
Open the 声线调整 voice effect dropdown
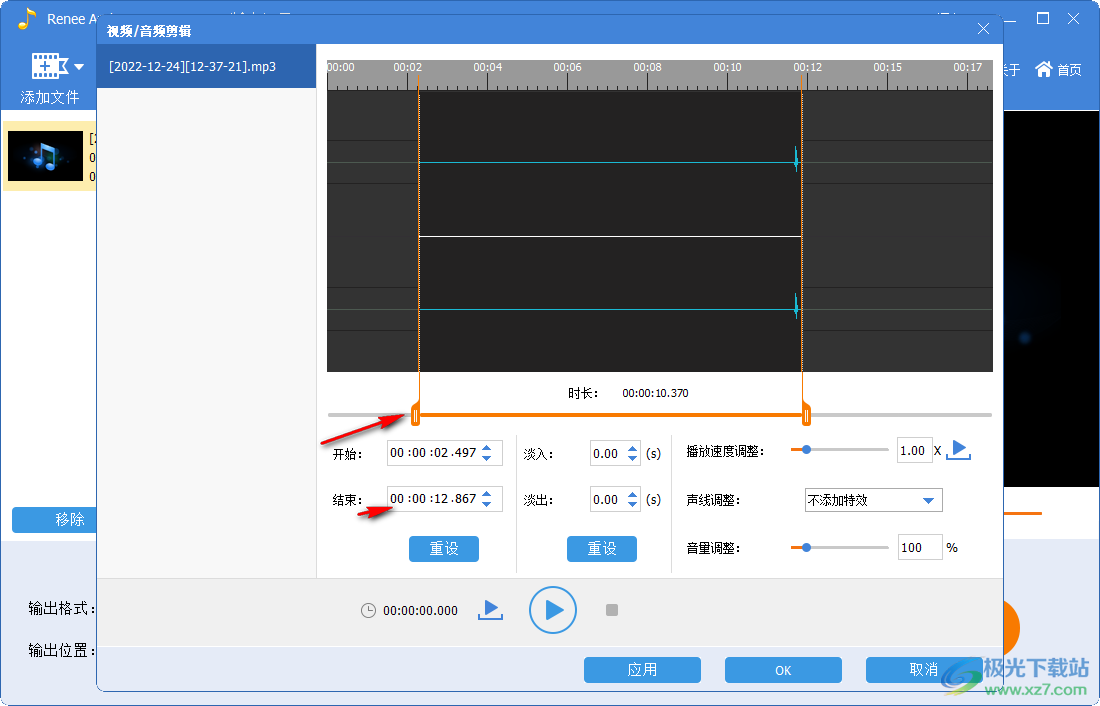coord(872,500)
